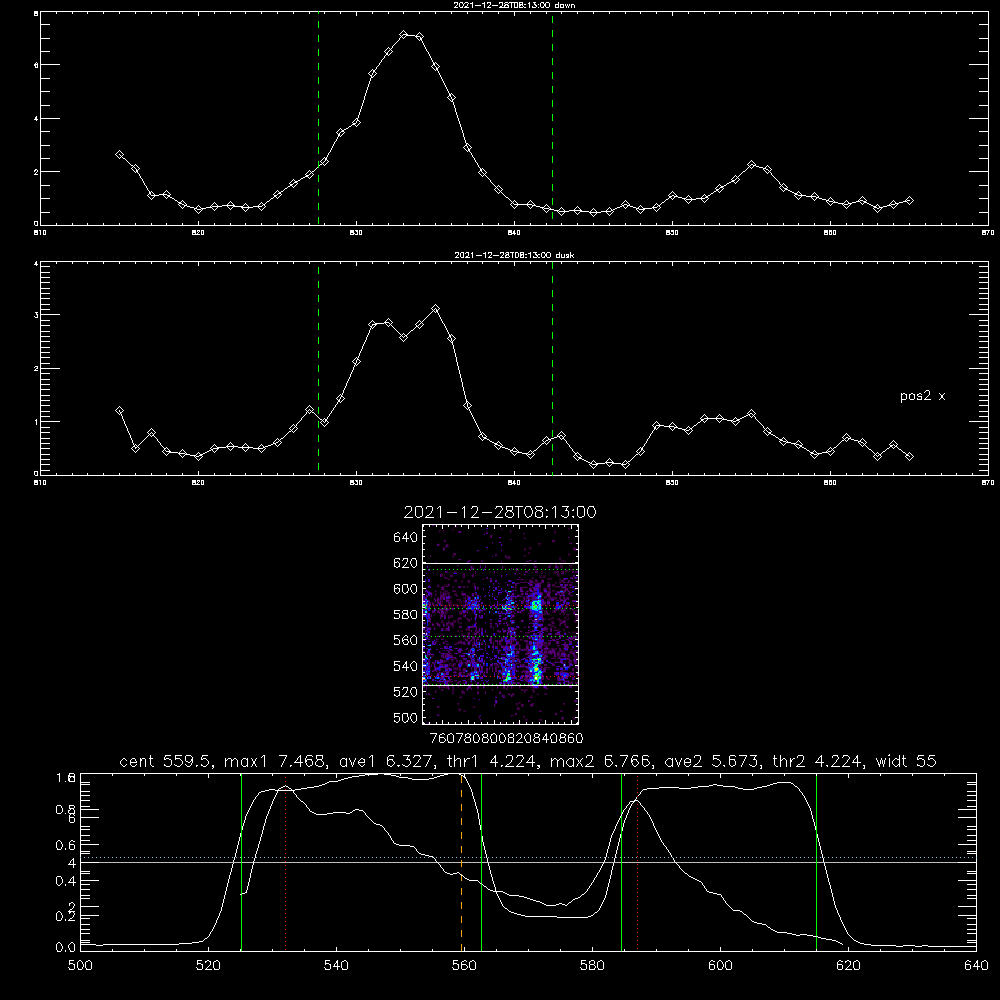Click the "2021-12-28T08:13:00 dawn" plot title

click(x=514, y=5)
